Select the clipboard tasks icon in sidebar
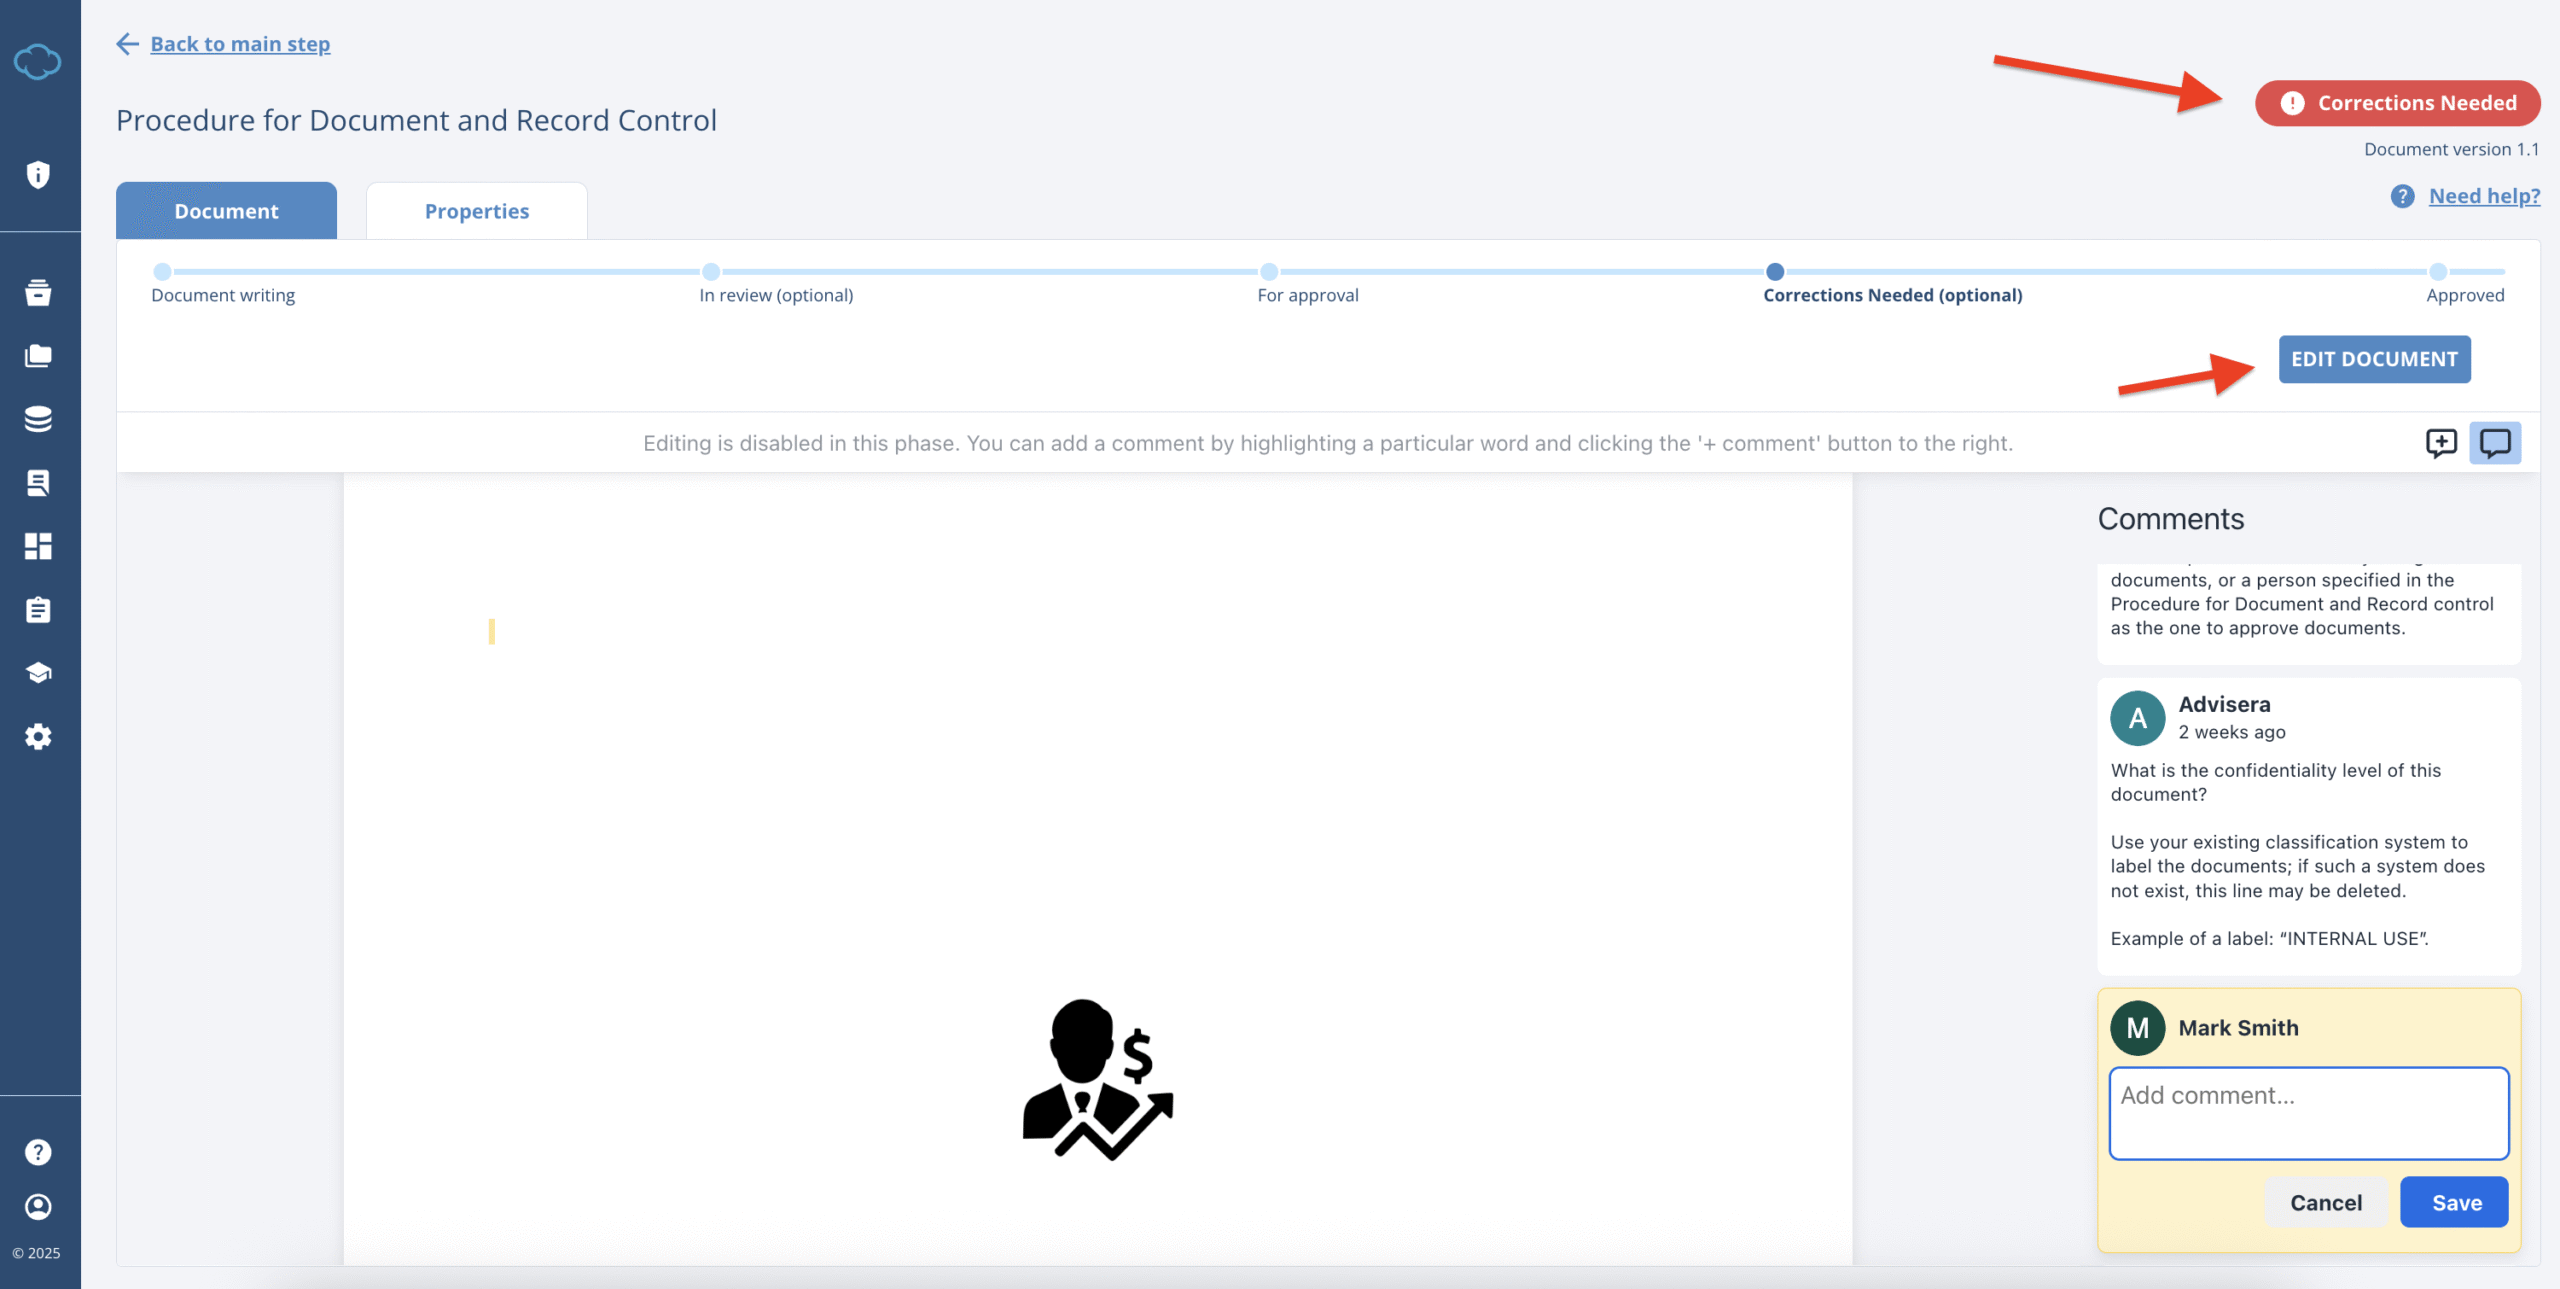Image resolution: width=2560 pixels, height=1289 pixels. click(x=38, y=610)
